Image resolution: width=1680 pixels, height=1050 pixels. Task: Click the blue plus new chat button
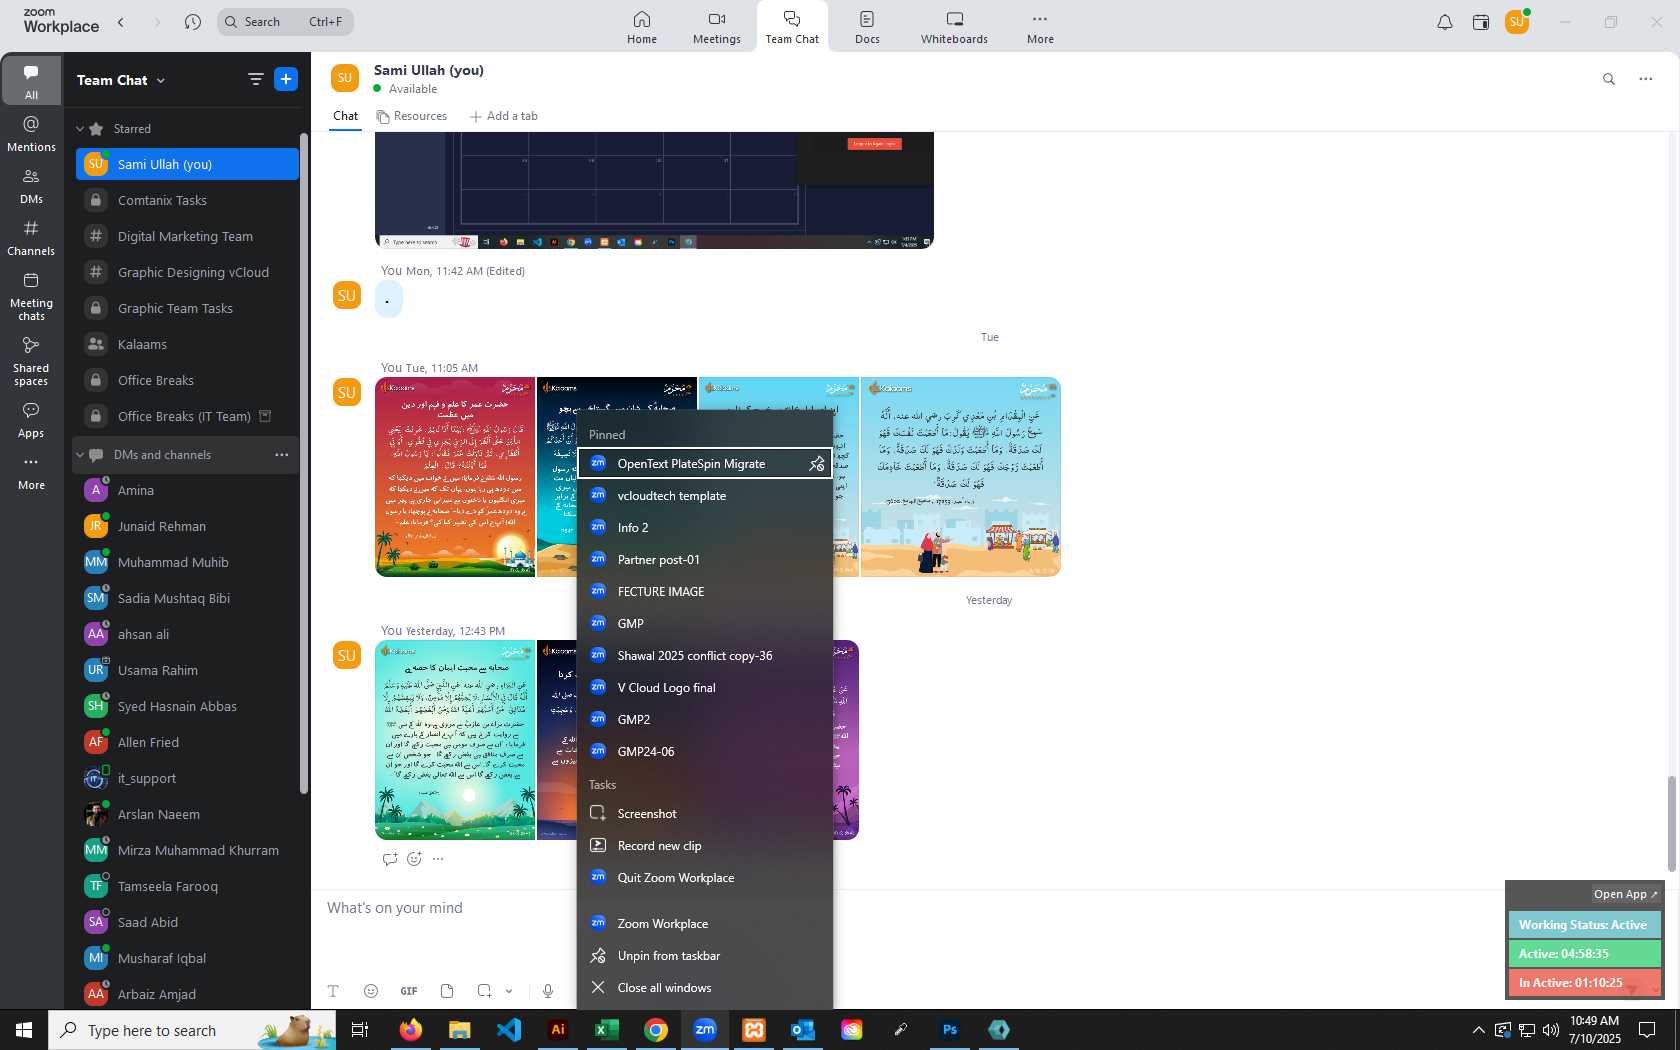[286, 79]
